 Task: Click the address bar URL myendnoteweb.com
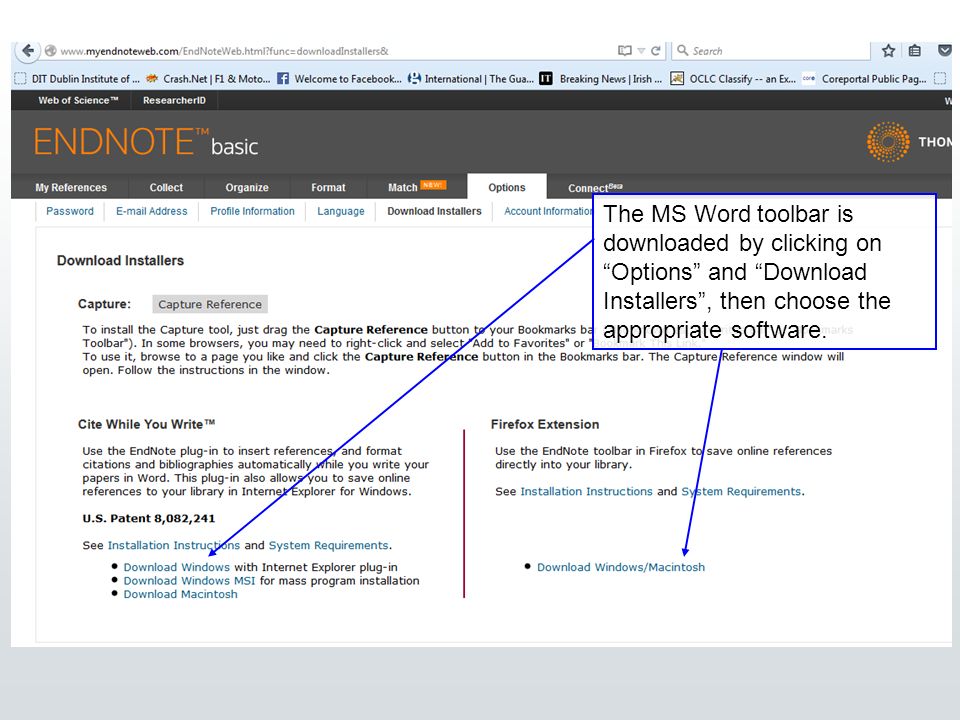(x=225, y=51)
